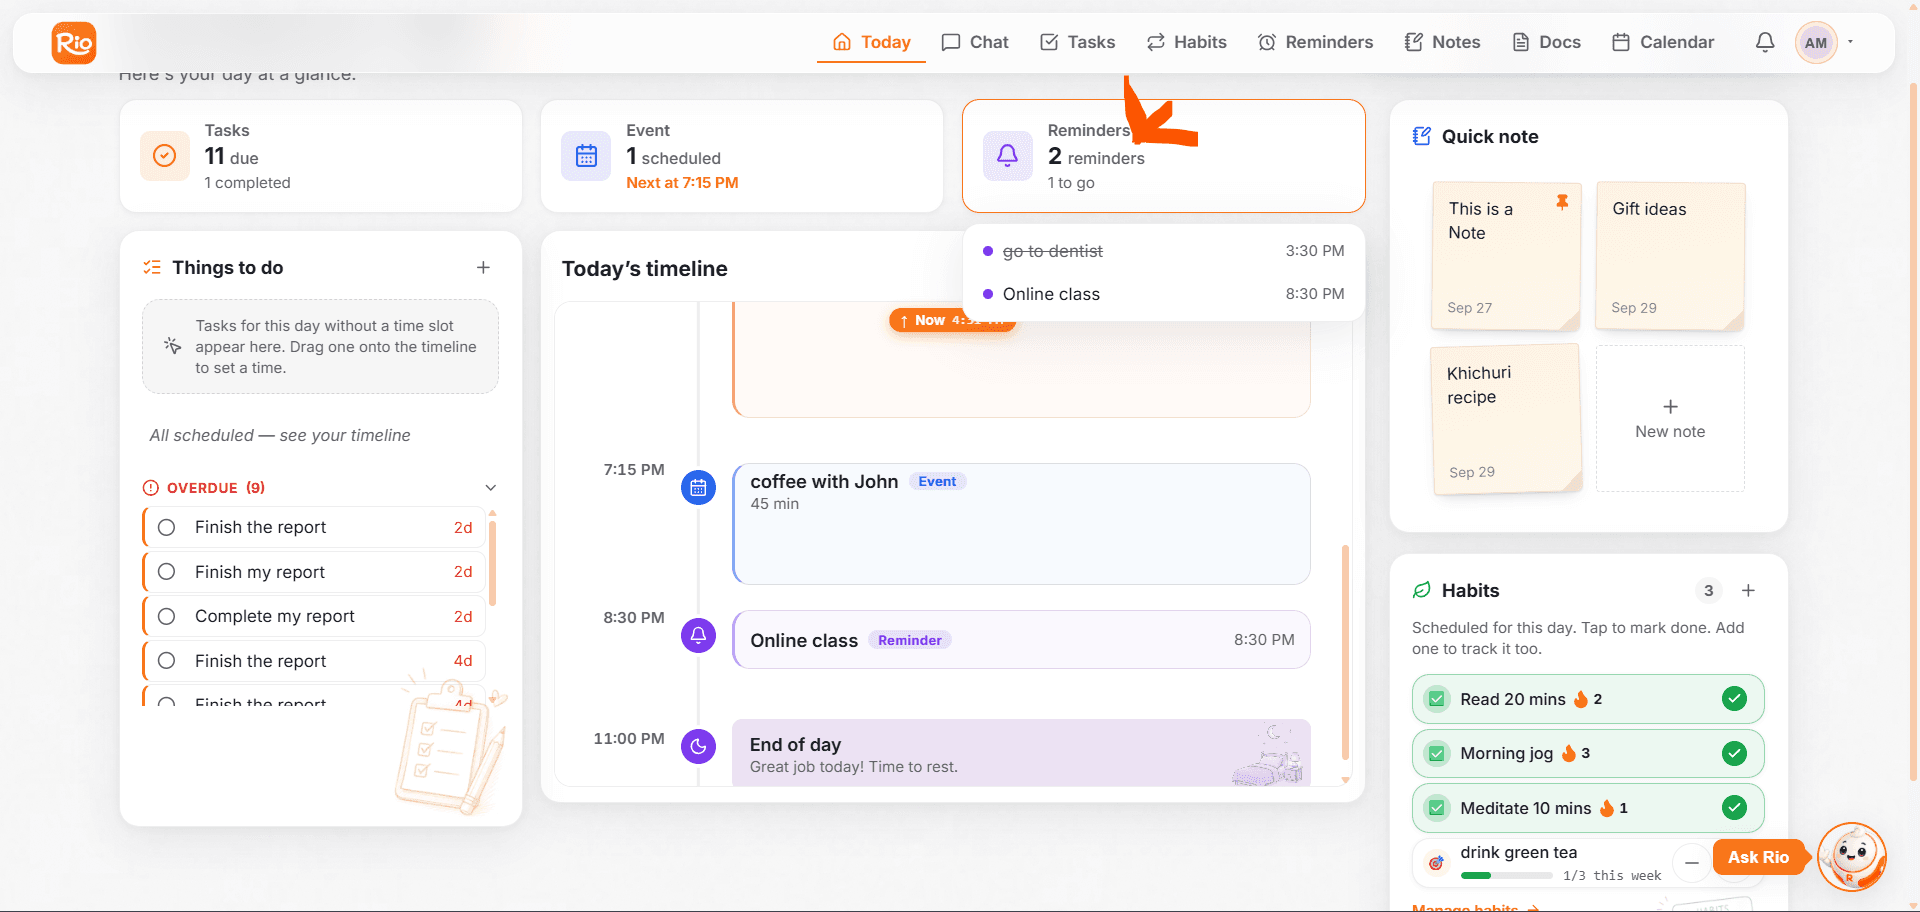Add a new task with Things to do plus

click(483, 267)
